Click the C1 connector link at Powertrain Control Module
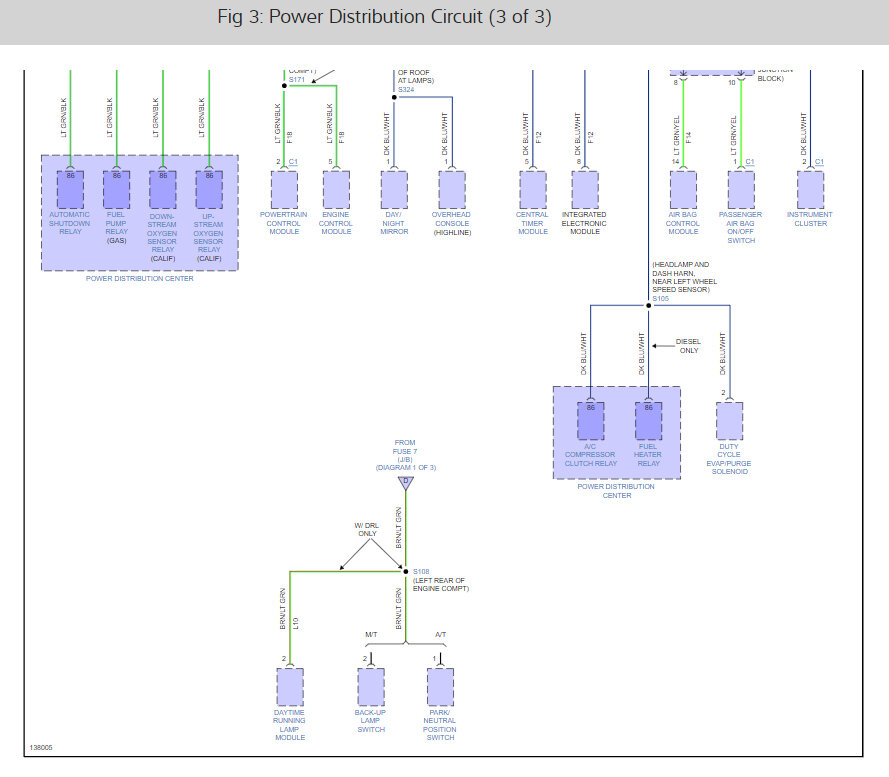 pyautogui.click(x=293, y=162)
